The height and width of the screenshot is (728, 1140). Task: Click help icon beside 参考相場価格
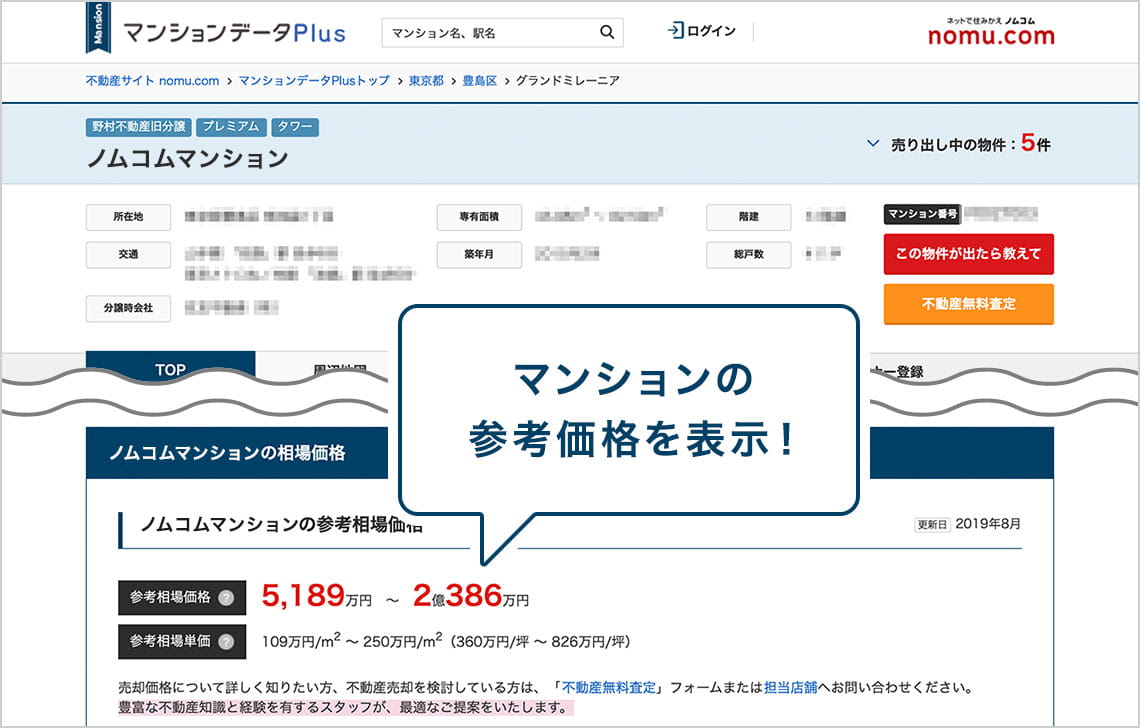(227, 598)
